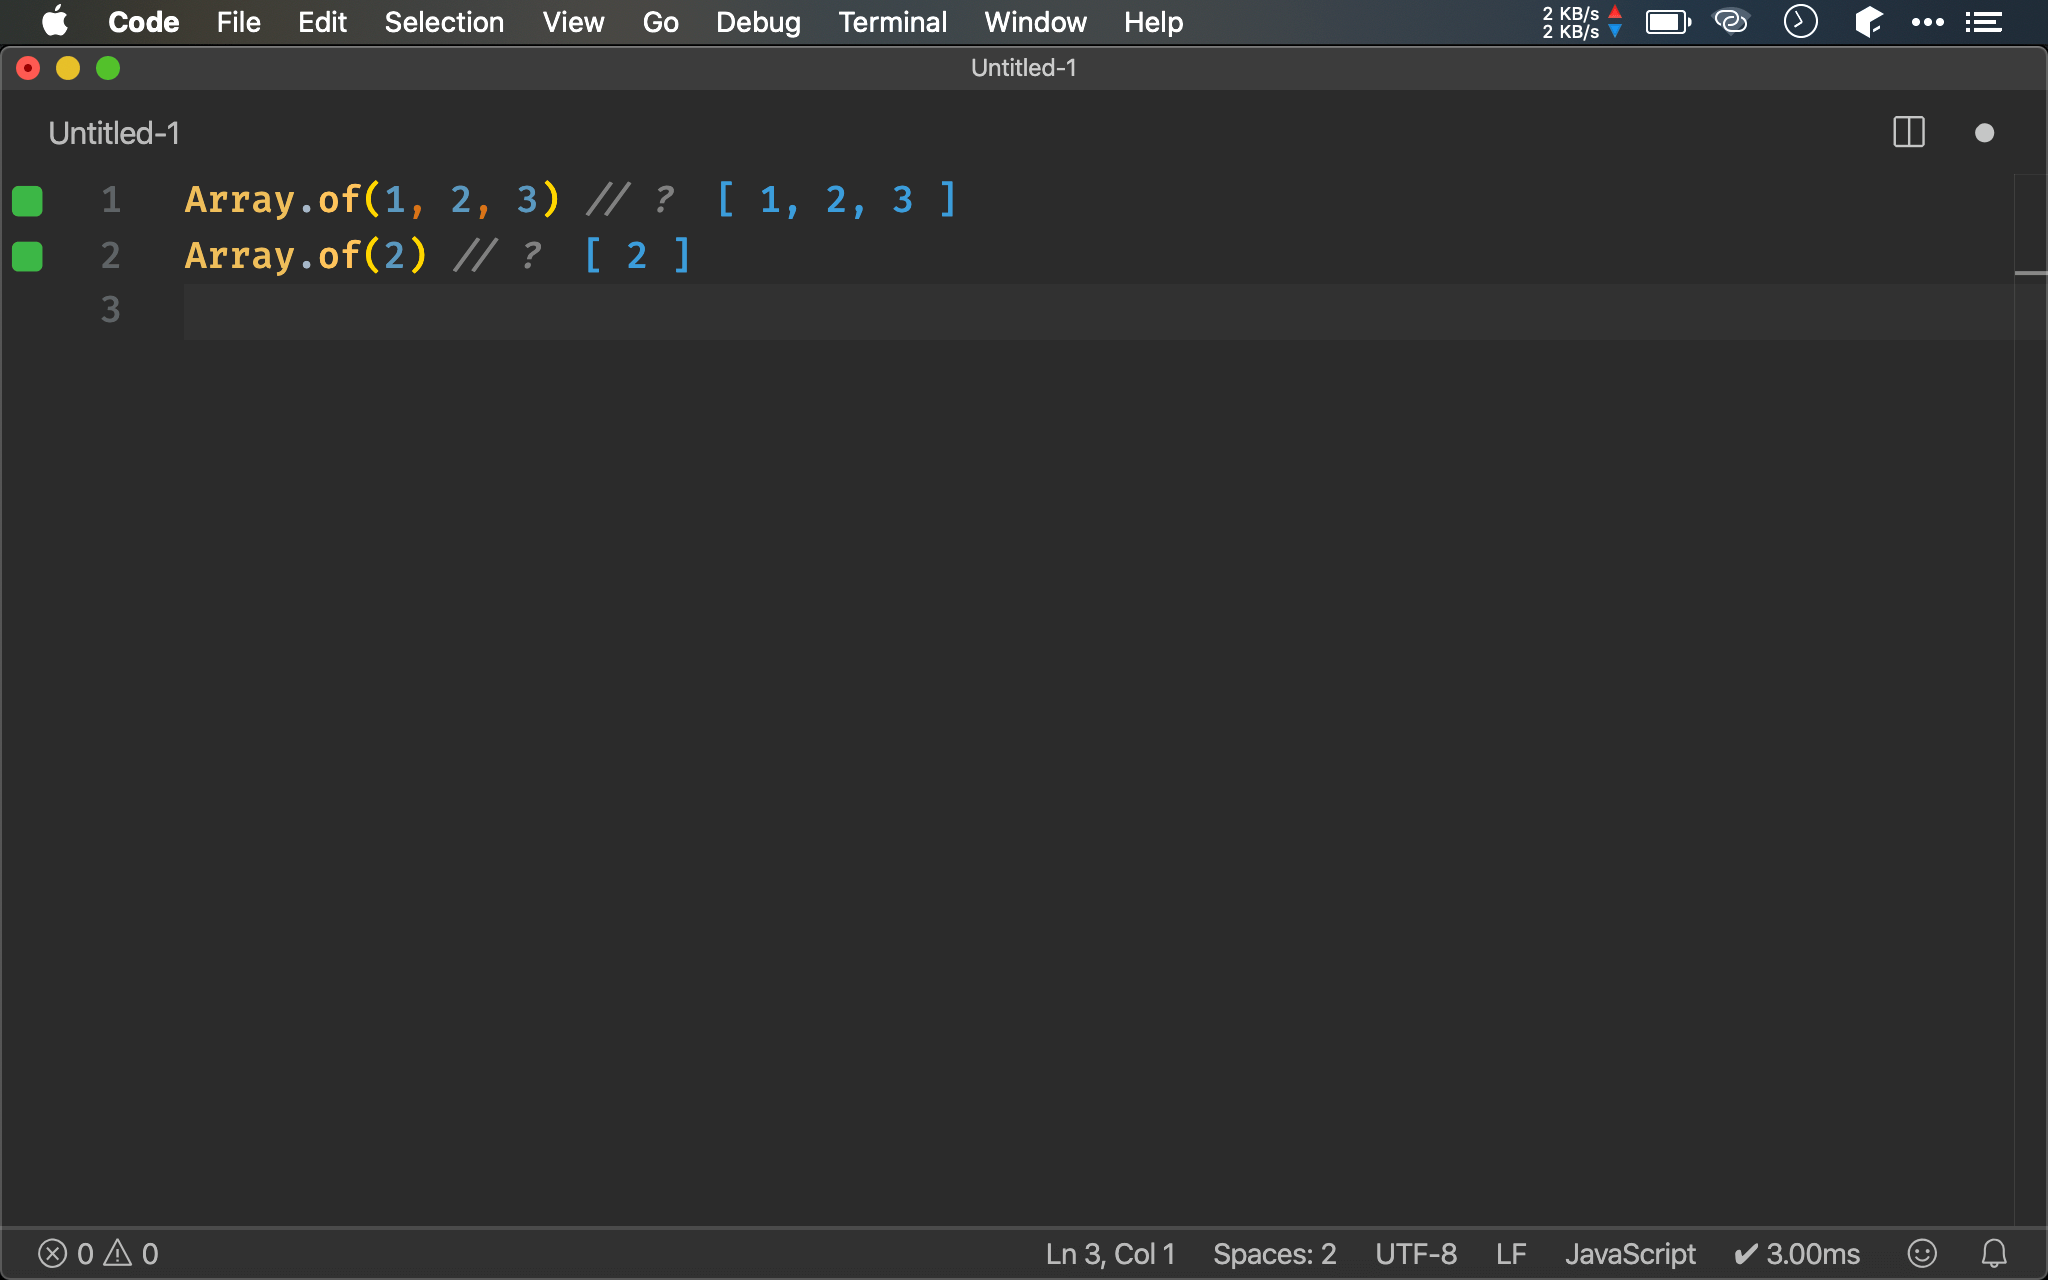Open the Terminal menu
2048x1280 pixels.
892,22
